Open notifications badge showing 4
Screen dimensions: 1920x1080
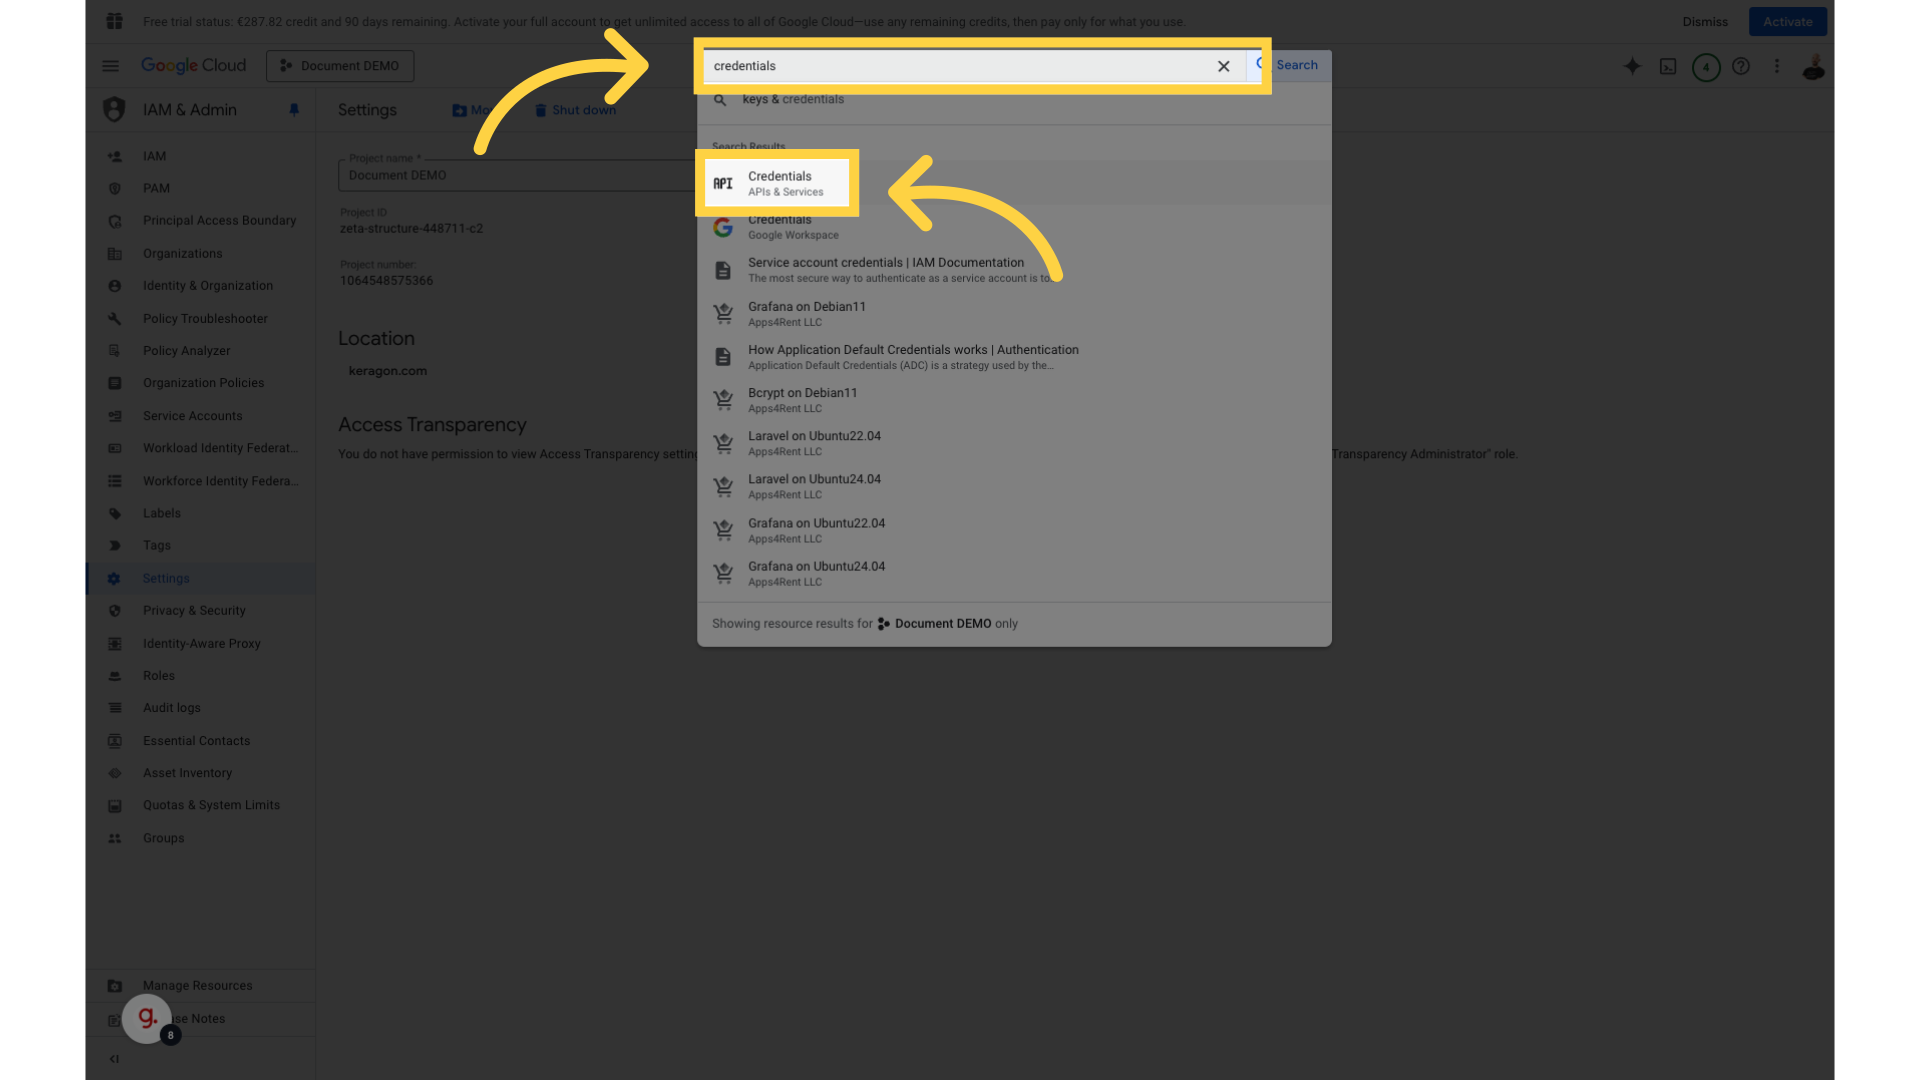1706,67
